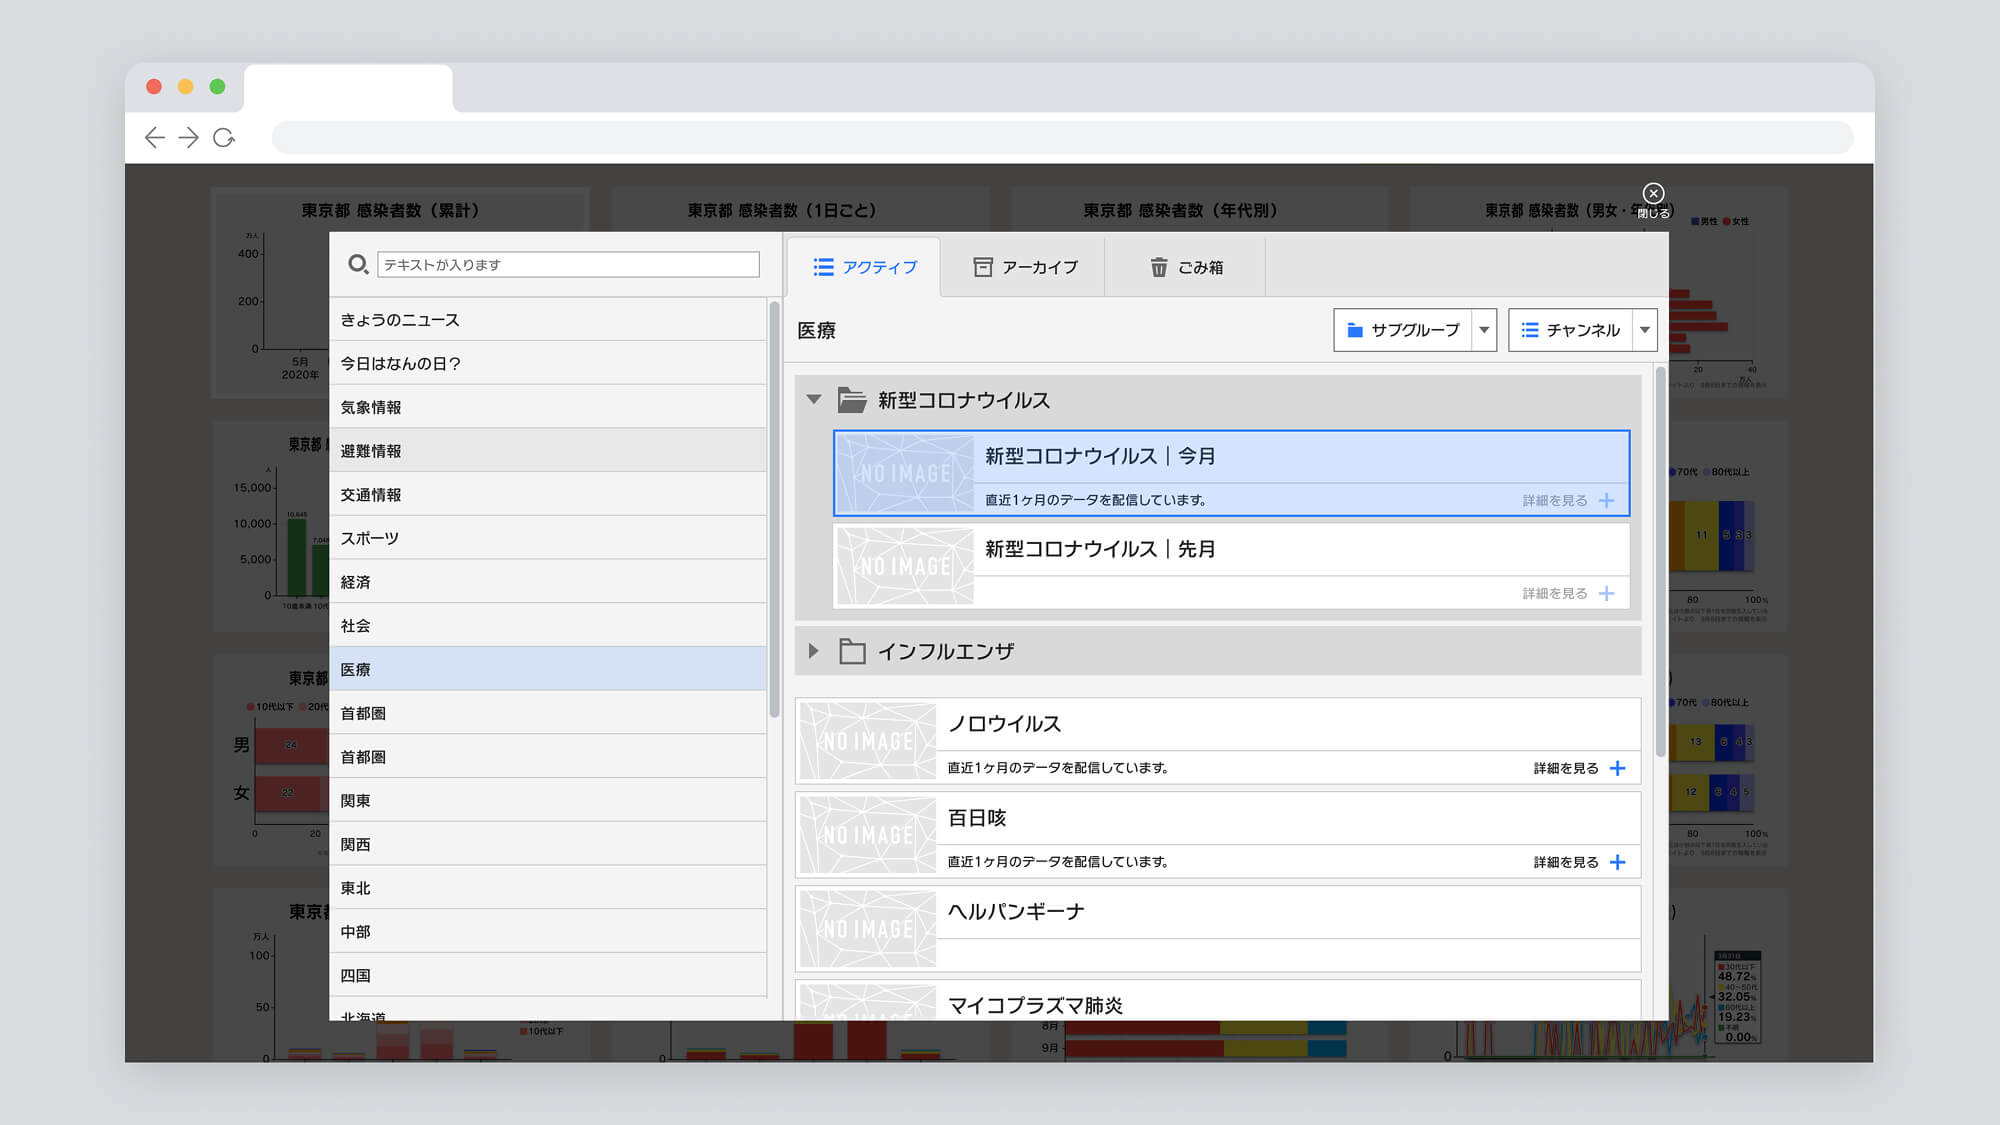Open the アーカイブ tab

1023,267
